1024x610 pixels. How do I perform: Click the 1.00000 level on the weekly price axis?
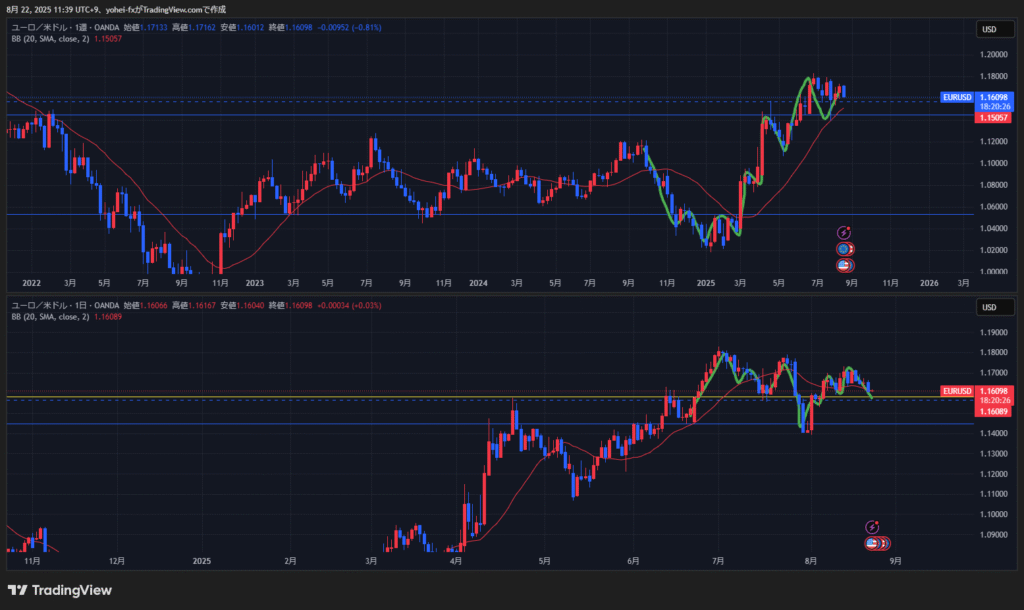coord(993,272)
